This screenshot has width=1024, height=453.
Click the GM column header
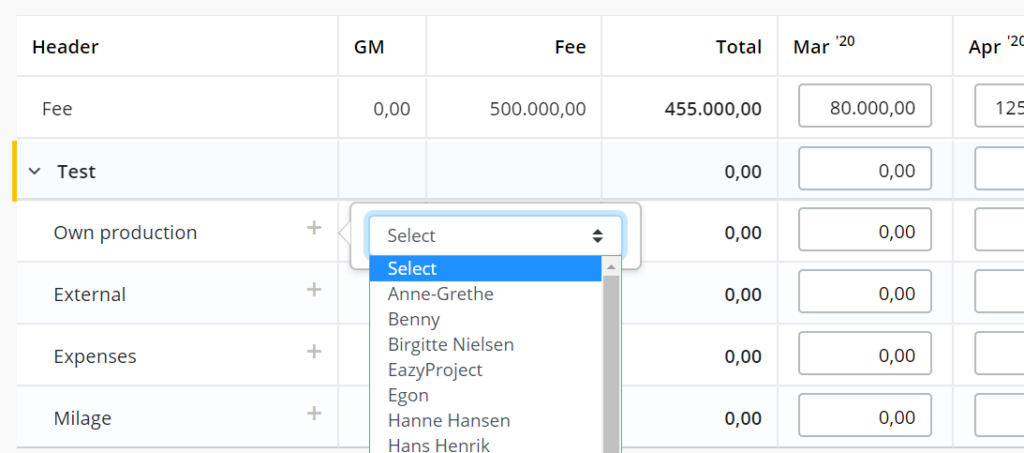[x=369, y=46]
